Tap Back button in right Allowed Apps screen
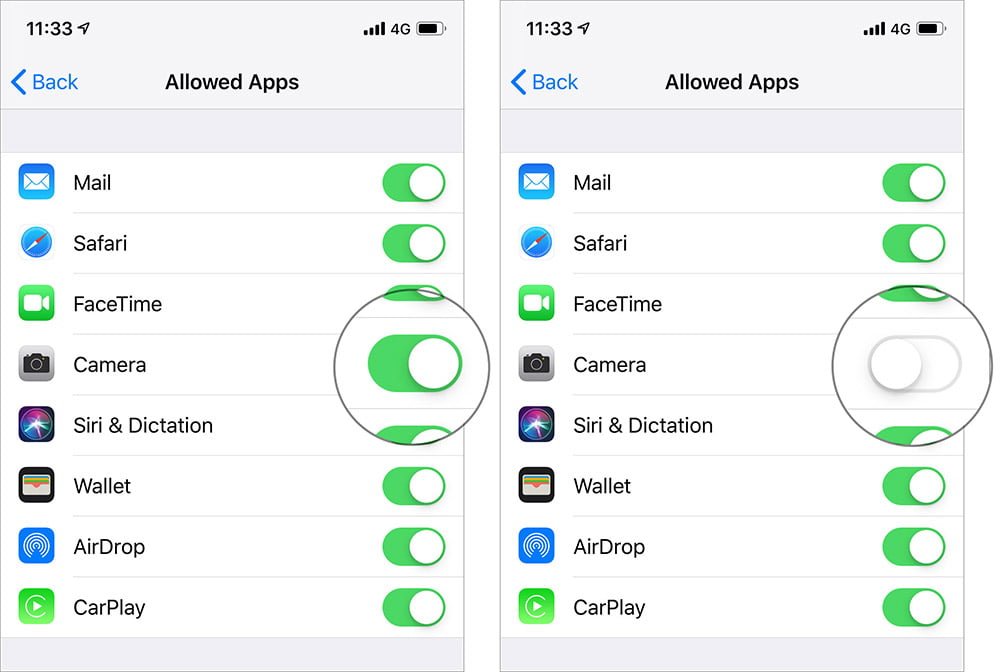The width and height of the screenshot is (1000, 672). coord(545,82)
